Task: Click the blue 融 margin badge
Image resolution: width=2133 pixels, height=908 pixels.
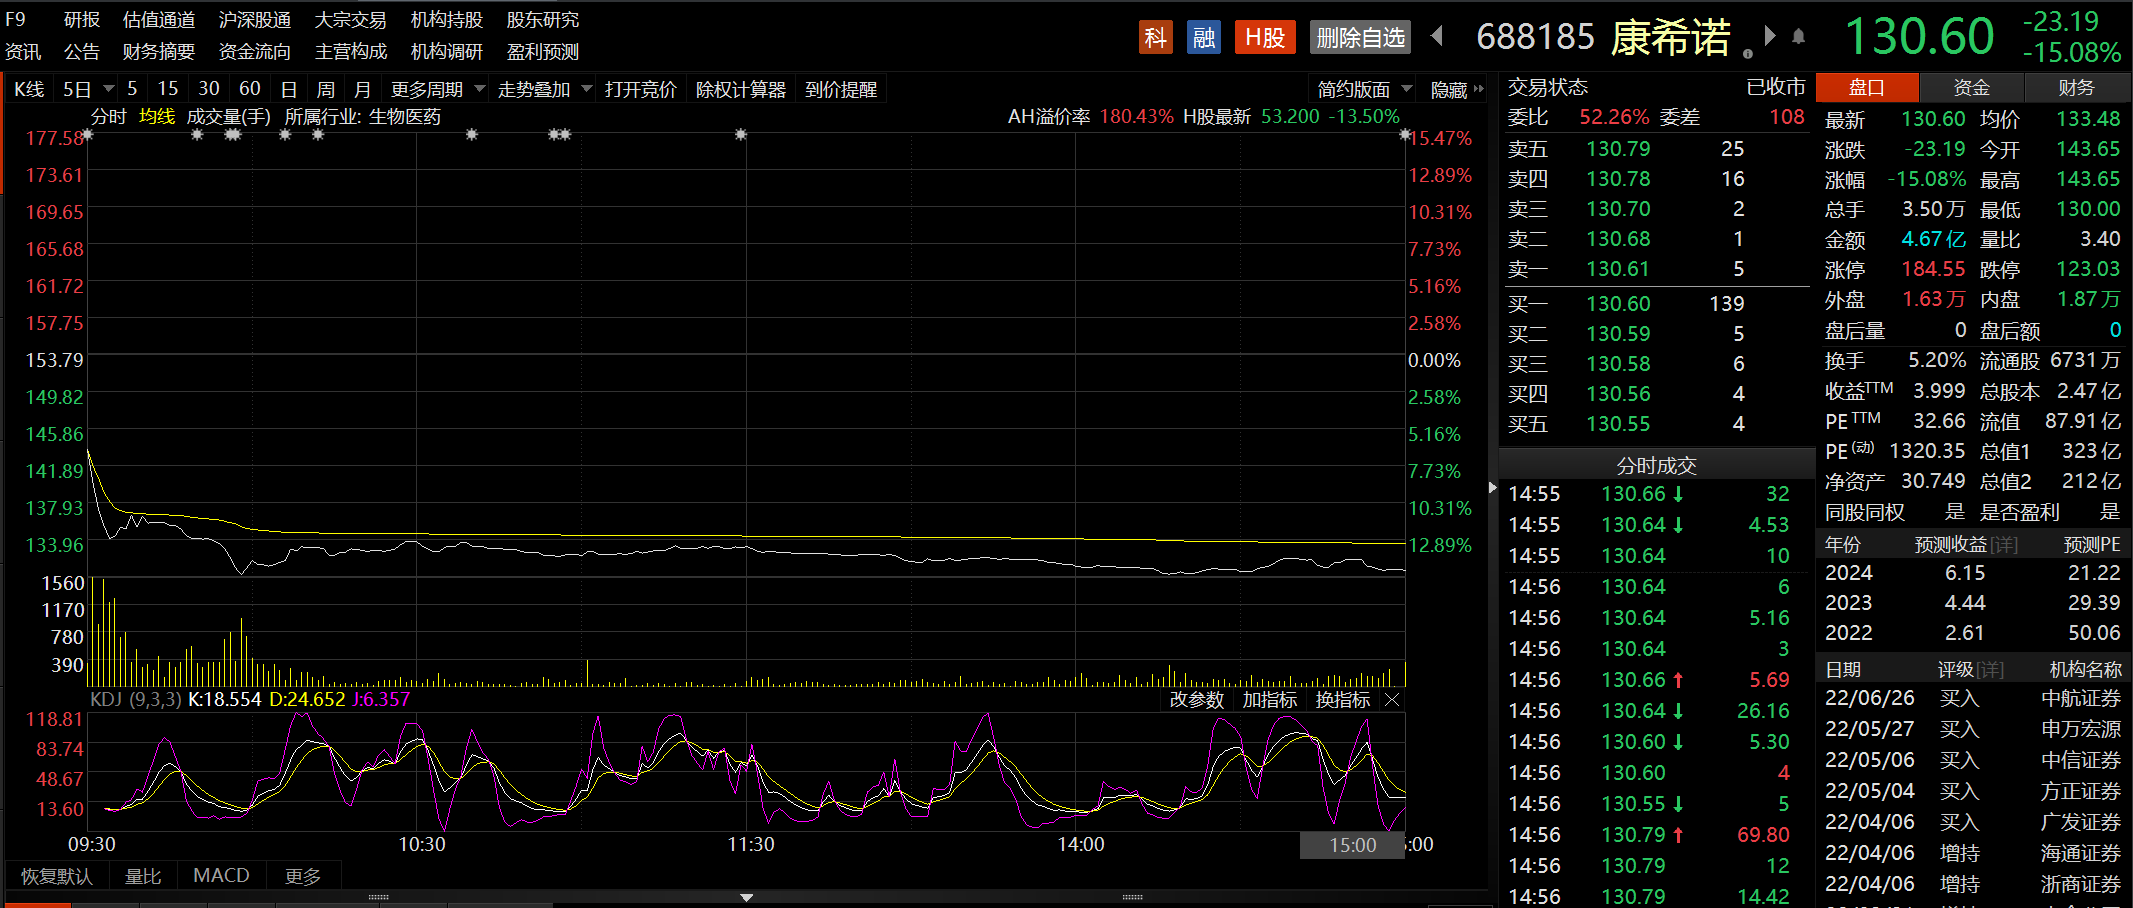Action: pos(1204,38)
